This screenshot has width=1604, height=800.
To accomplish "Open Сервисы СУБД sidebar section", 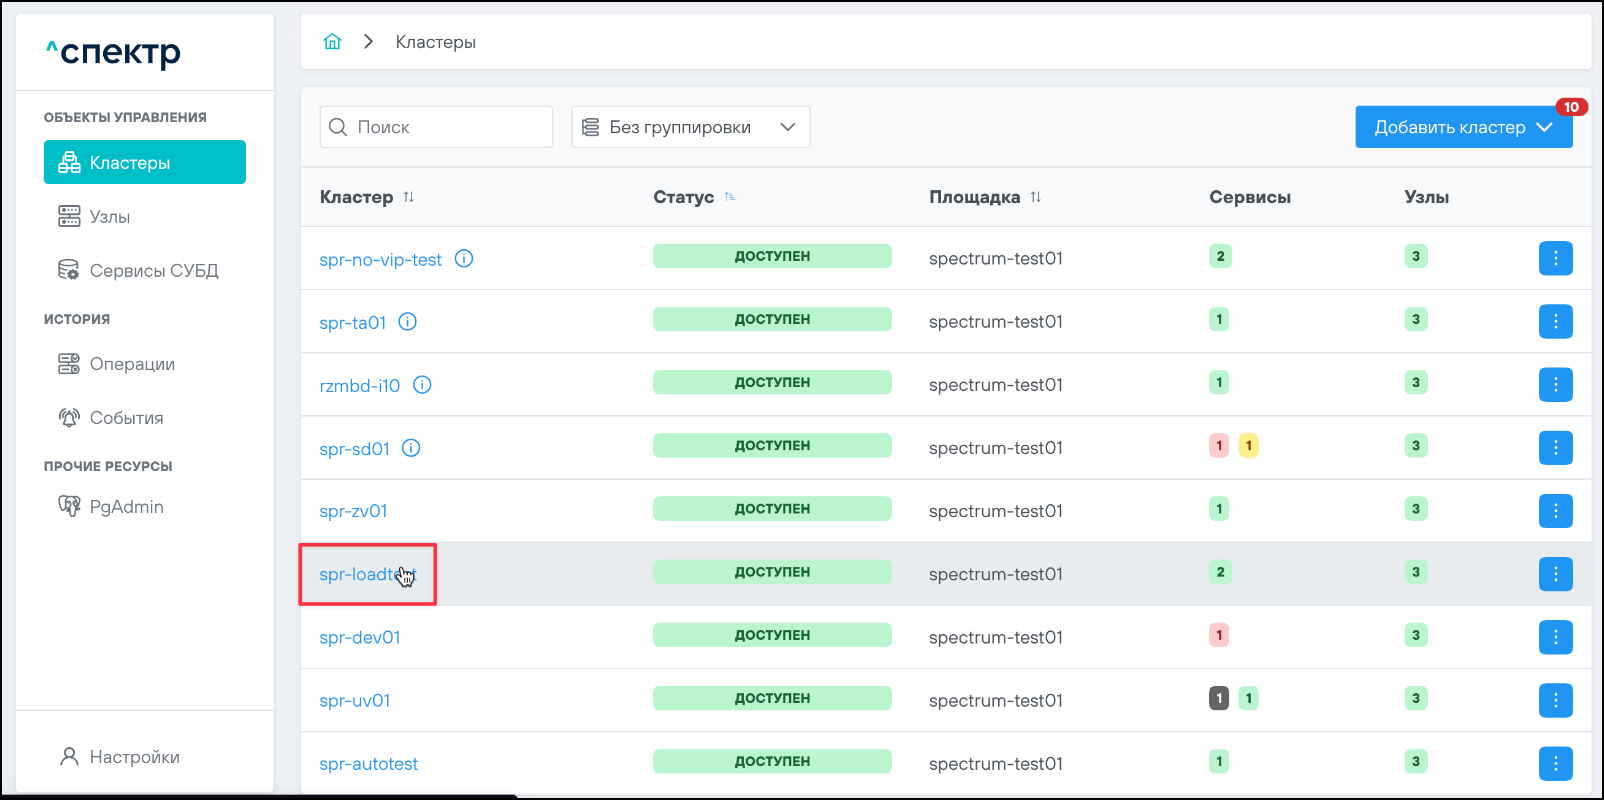I will (x=153, y=271).
